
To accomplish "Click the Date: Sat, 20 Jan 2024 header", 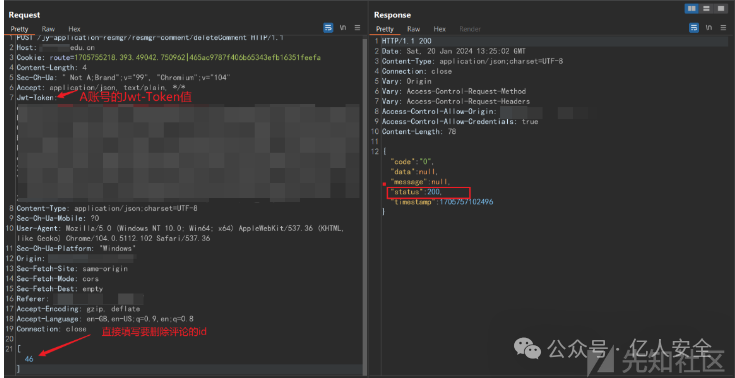I will [x=453, y=51].
